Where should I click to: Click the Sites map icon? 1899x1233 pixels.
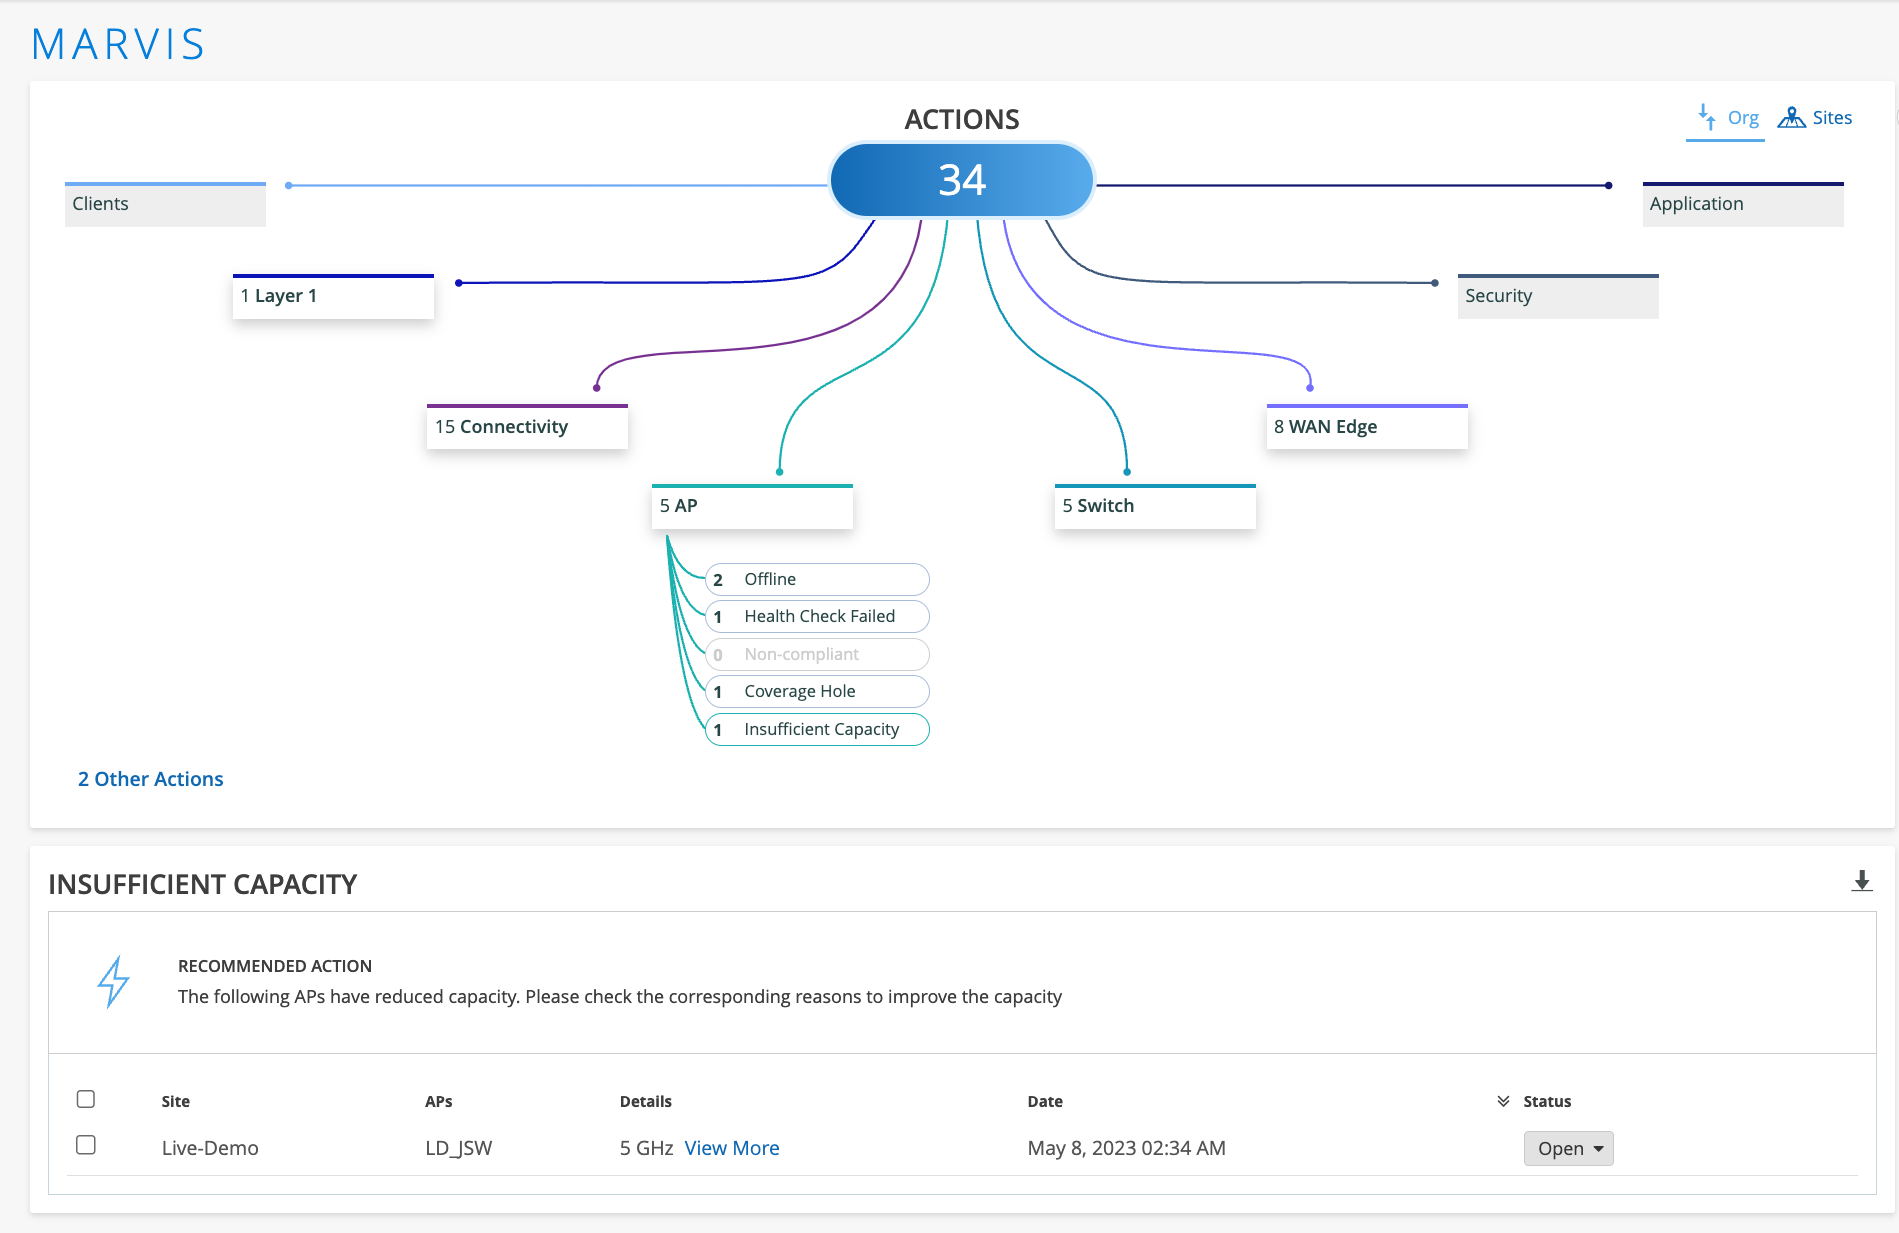(1791, 117)
